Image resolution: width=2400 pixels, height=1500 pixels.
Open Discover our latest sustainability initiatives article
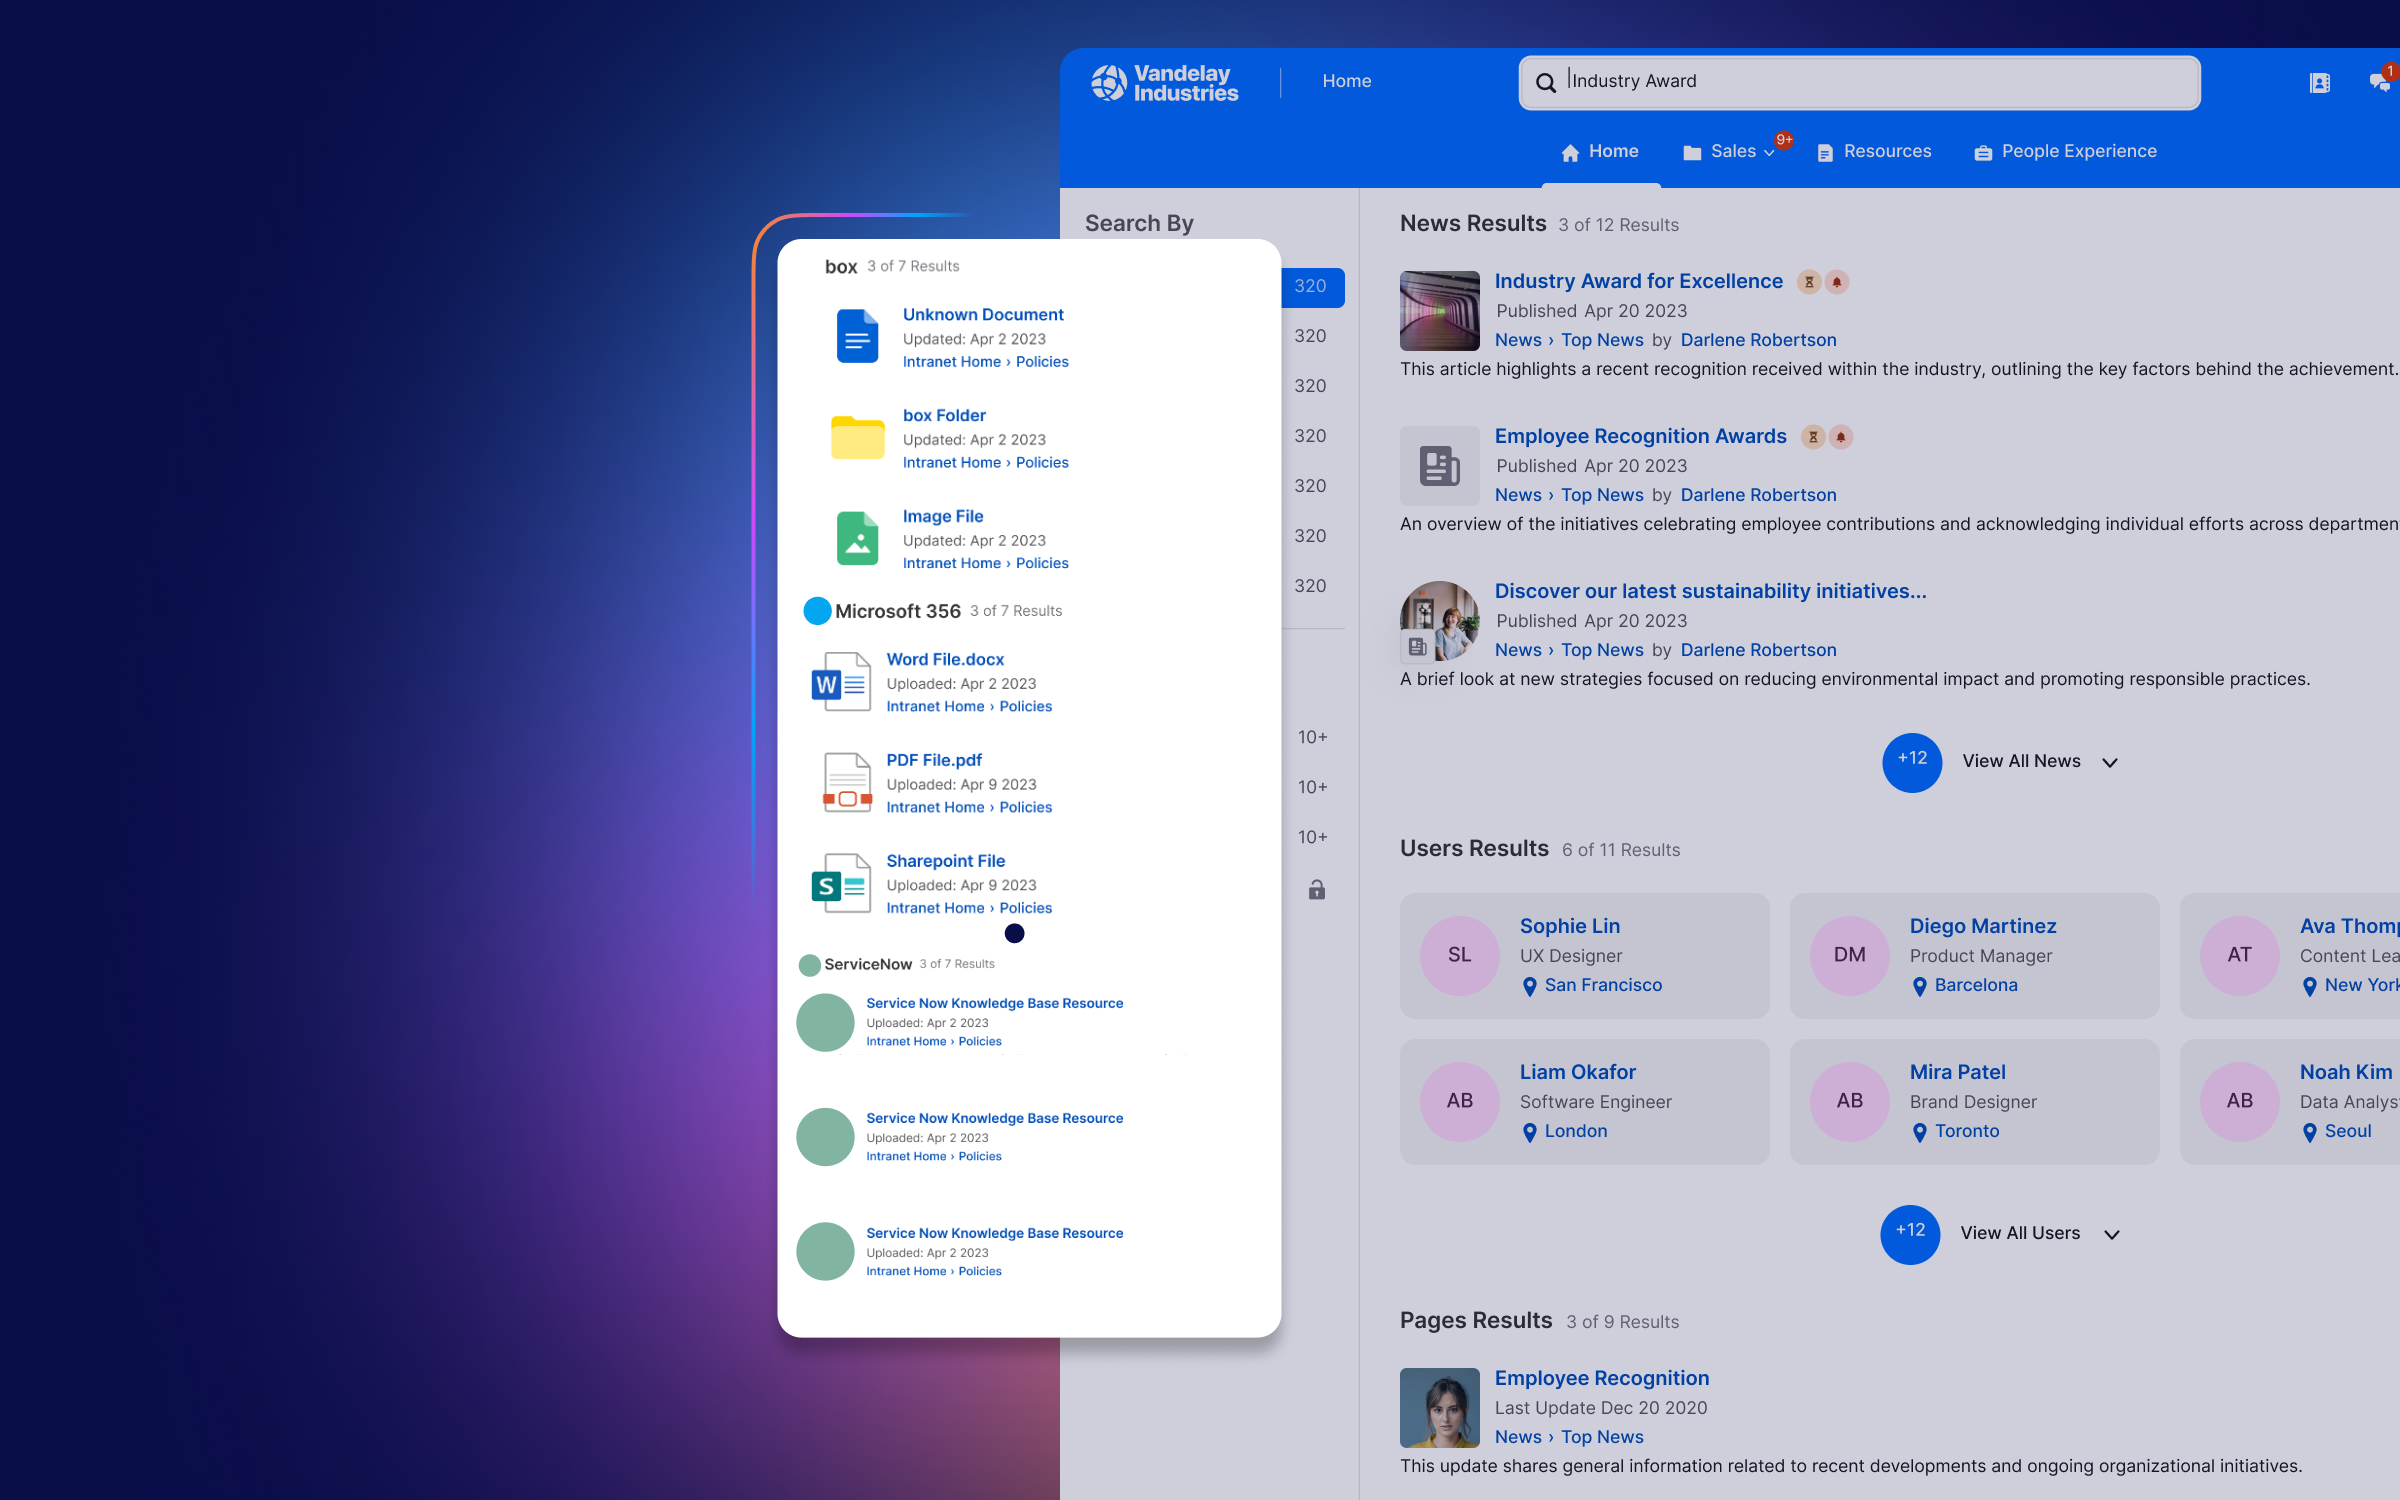[x=1710, y=592]
